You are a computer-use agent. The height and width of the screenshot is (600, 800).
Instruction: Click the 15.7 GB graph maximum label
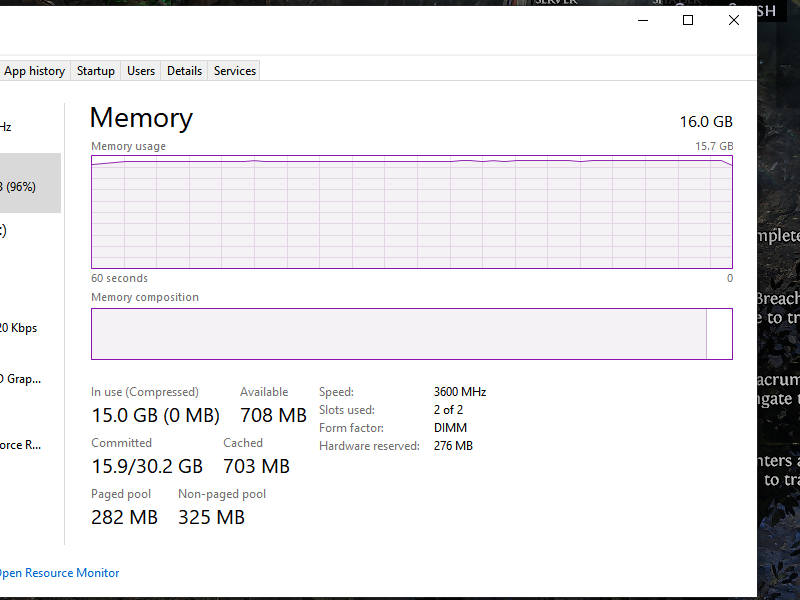coord(714,146)
